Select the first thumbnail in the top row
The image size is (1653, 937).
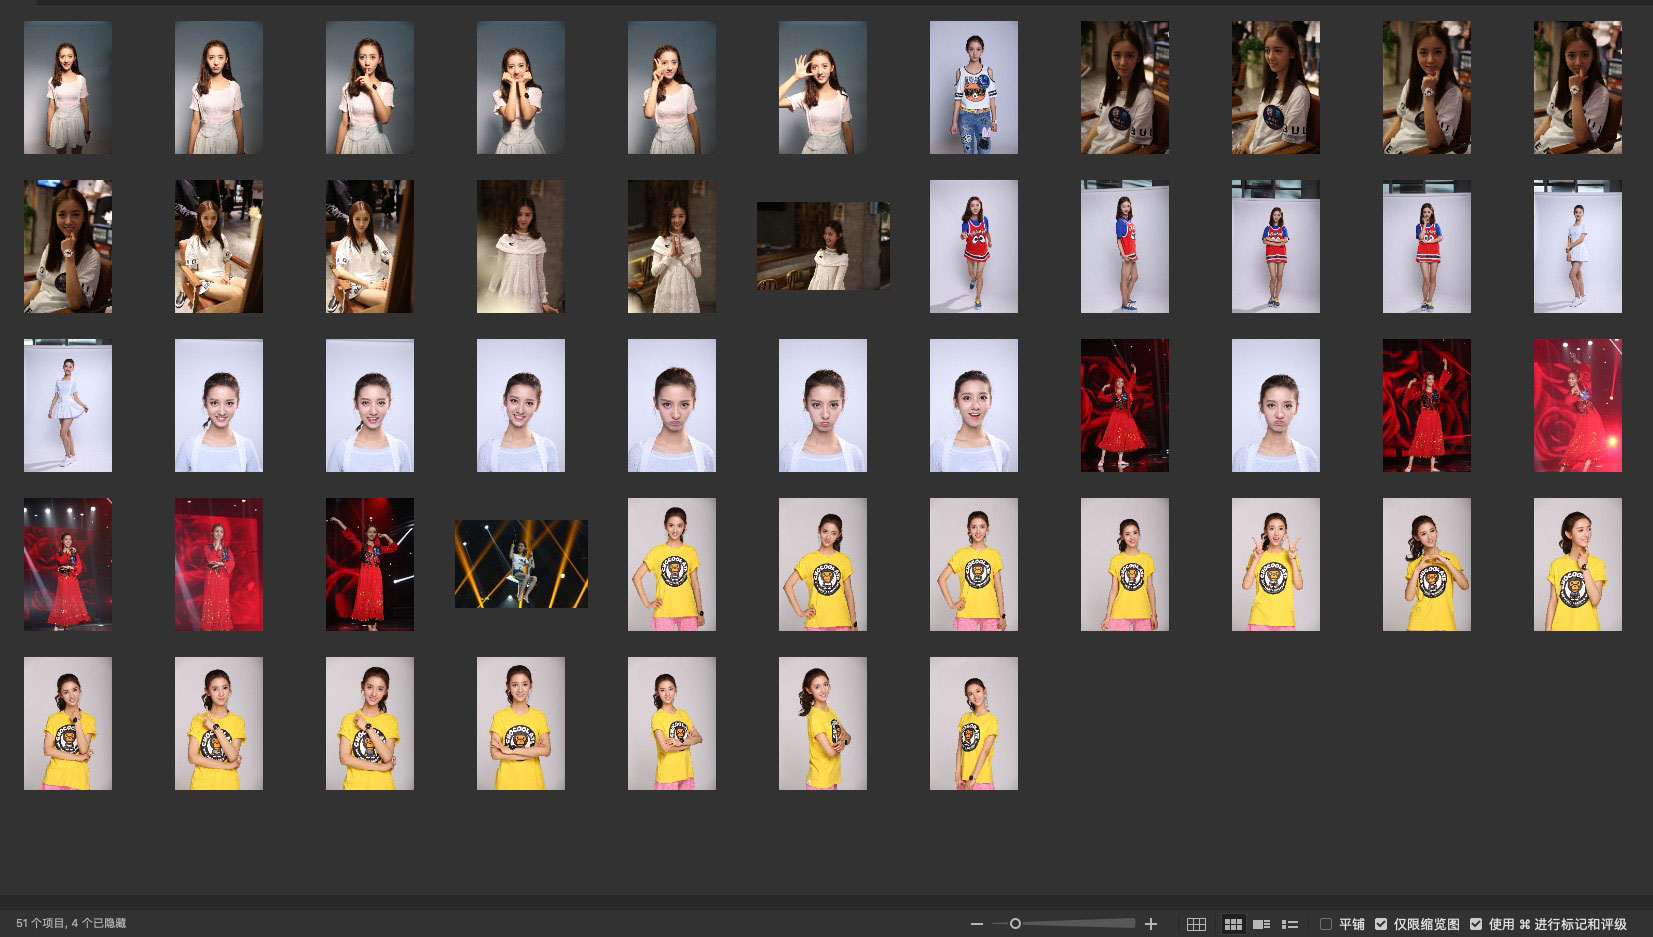pyautogui.click(x=68, y=88)
